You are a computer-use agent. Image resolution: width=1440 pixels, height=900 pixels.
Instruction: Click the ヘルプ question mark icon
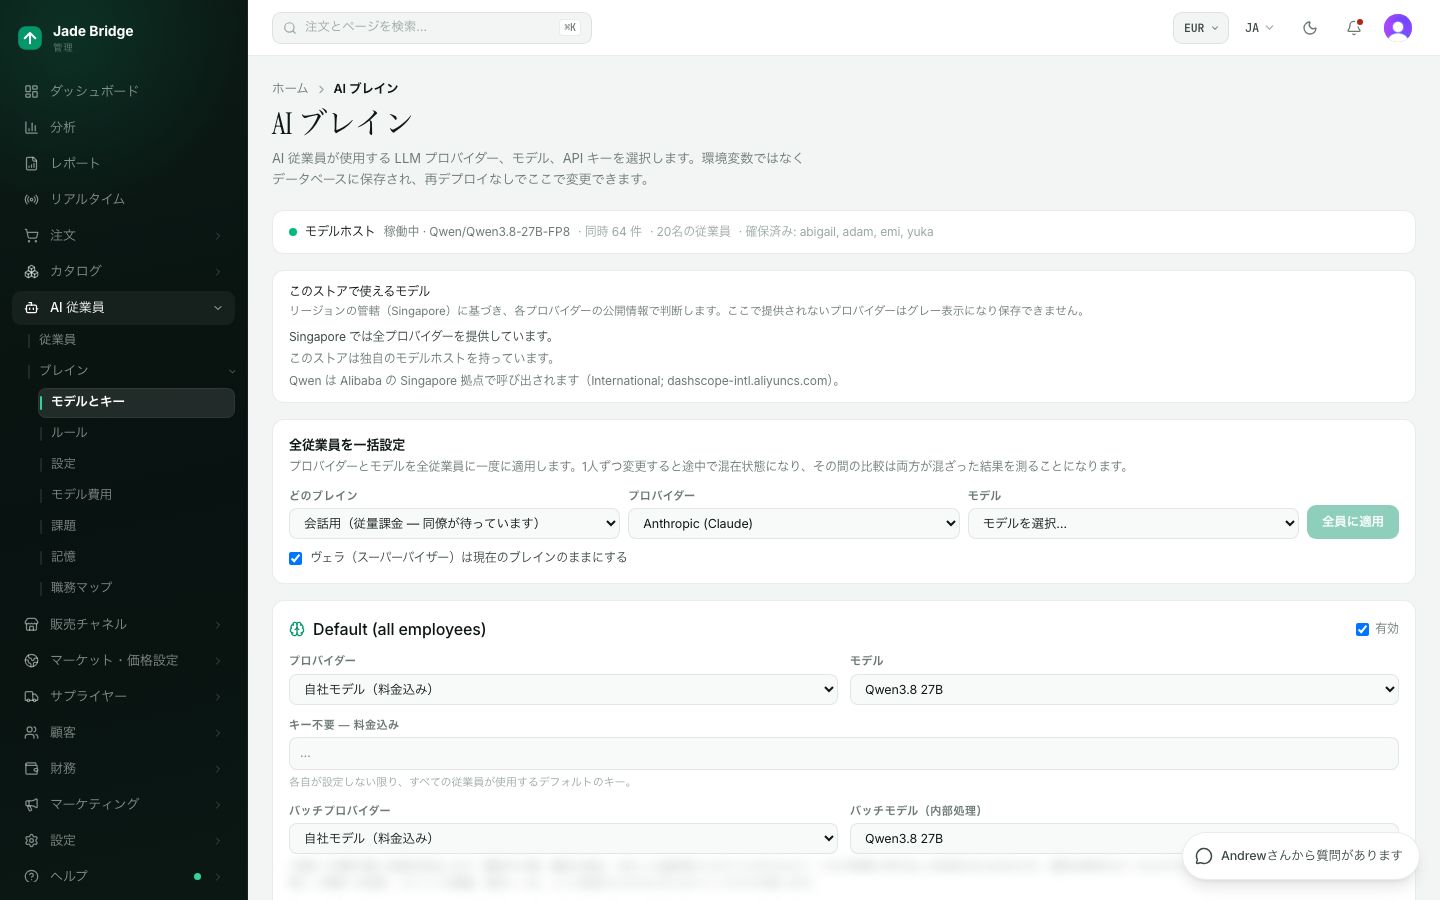[x=31, y=876]
